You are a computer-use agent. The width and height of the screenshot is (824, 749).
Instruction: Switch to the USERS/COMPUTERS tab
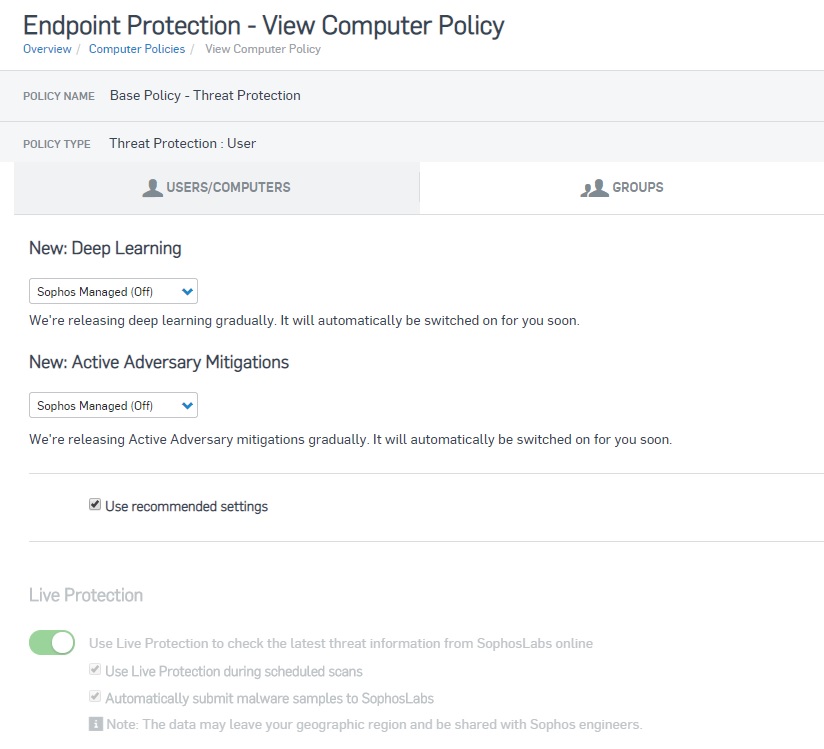(217, 188)
